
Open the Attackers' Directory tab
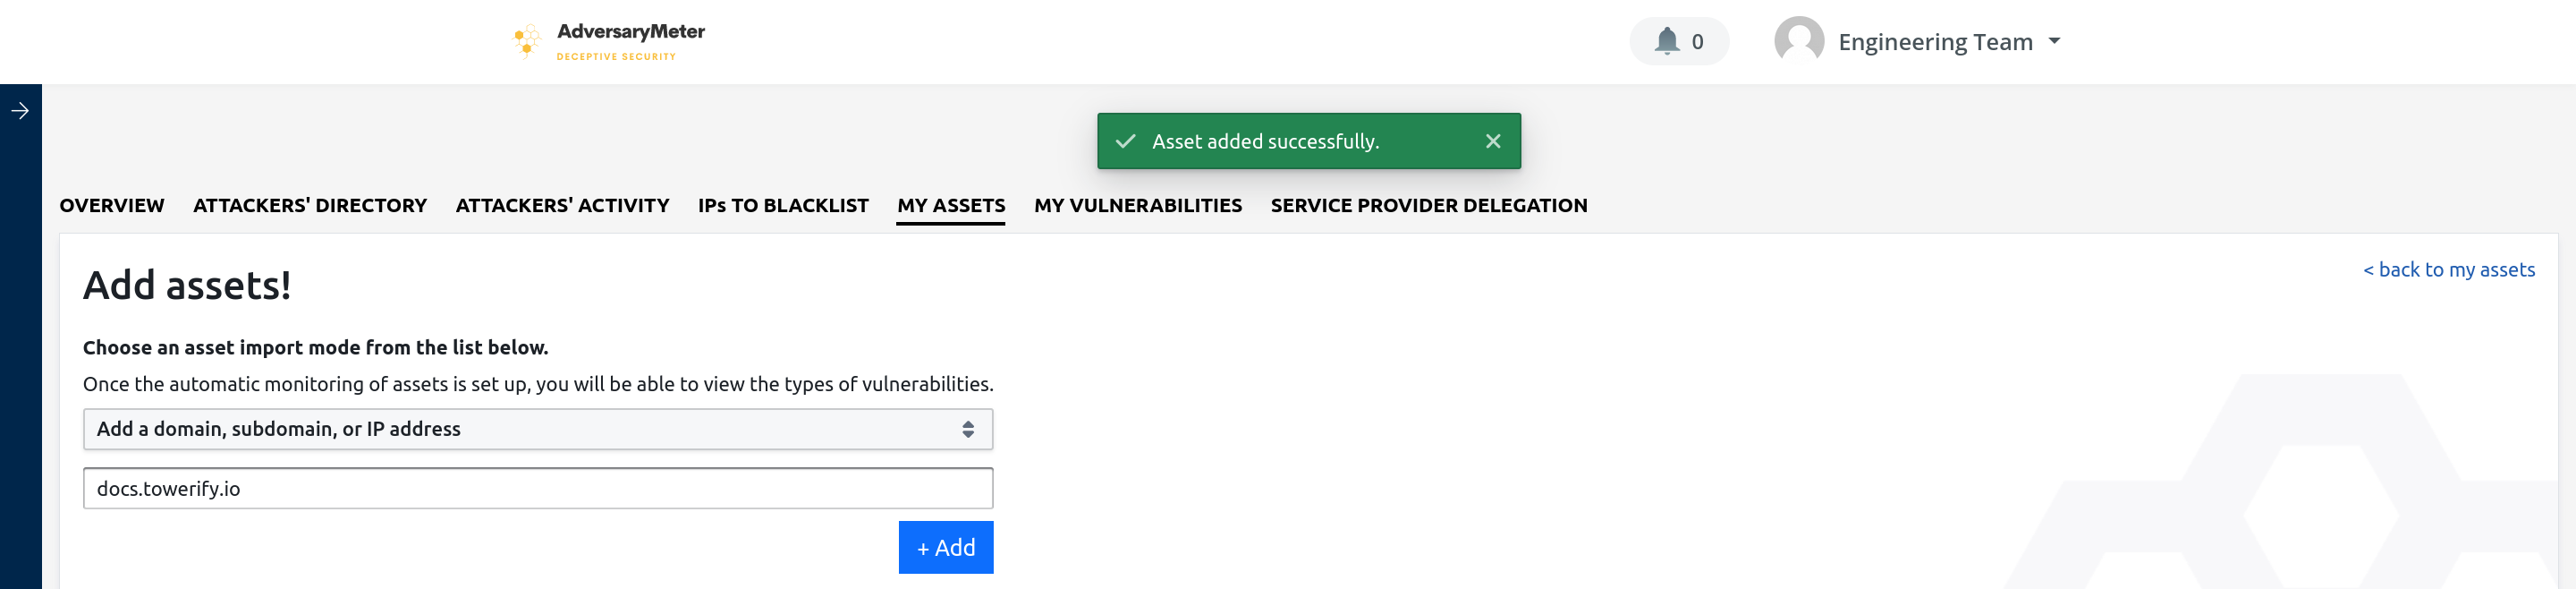point(310,205)
